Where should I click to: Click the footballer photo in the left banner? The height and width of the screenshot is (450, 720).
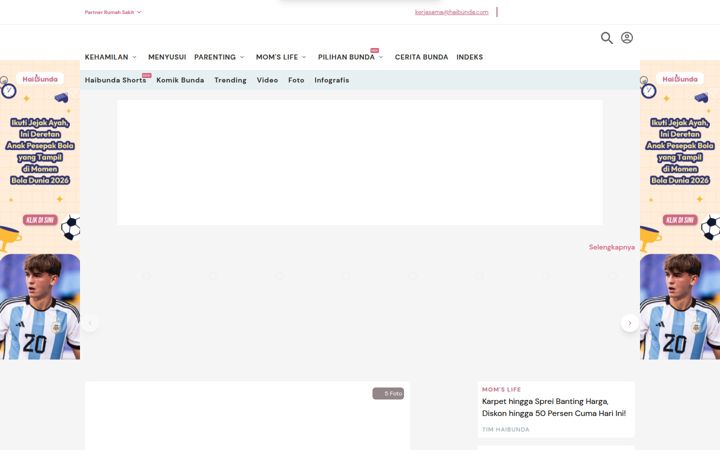(40, 307)
